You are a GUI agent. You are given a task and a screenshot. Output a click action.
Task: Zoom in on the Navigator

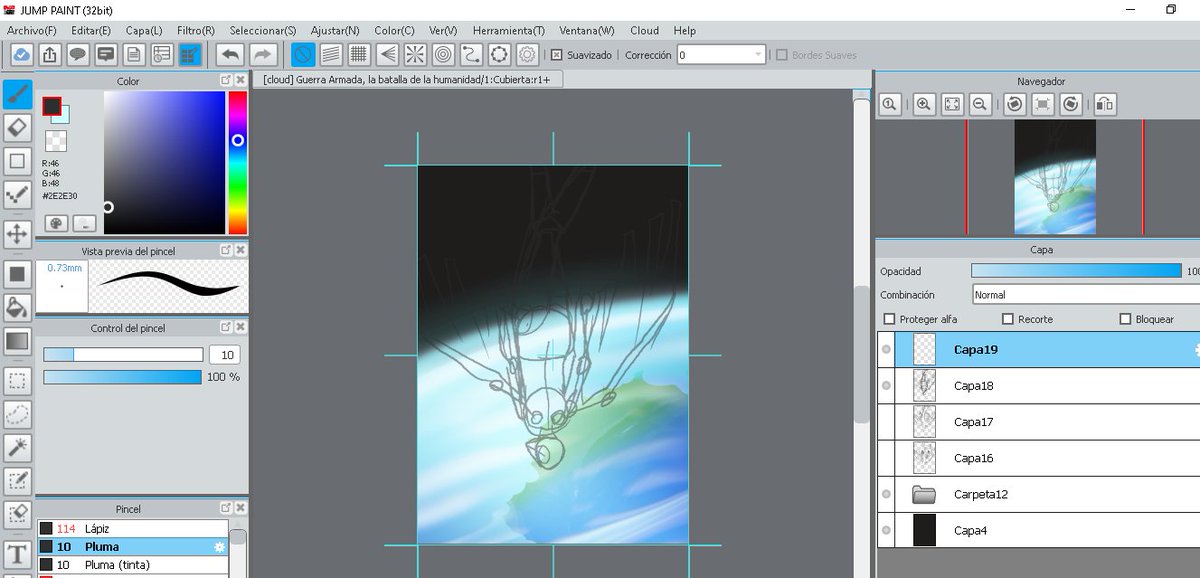(x=924, y=103)
